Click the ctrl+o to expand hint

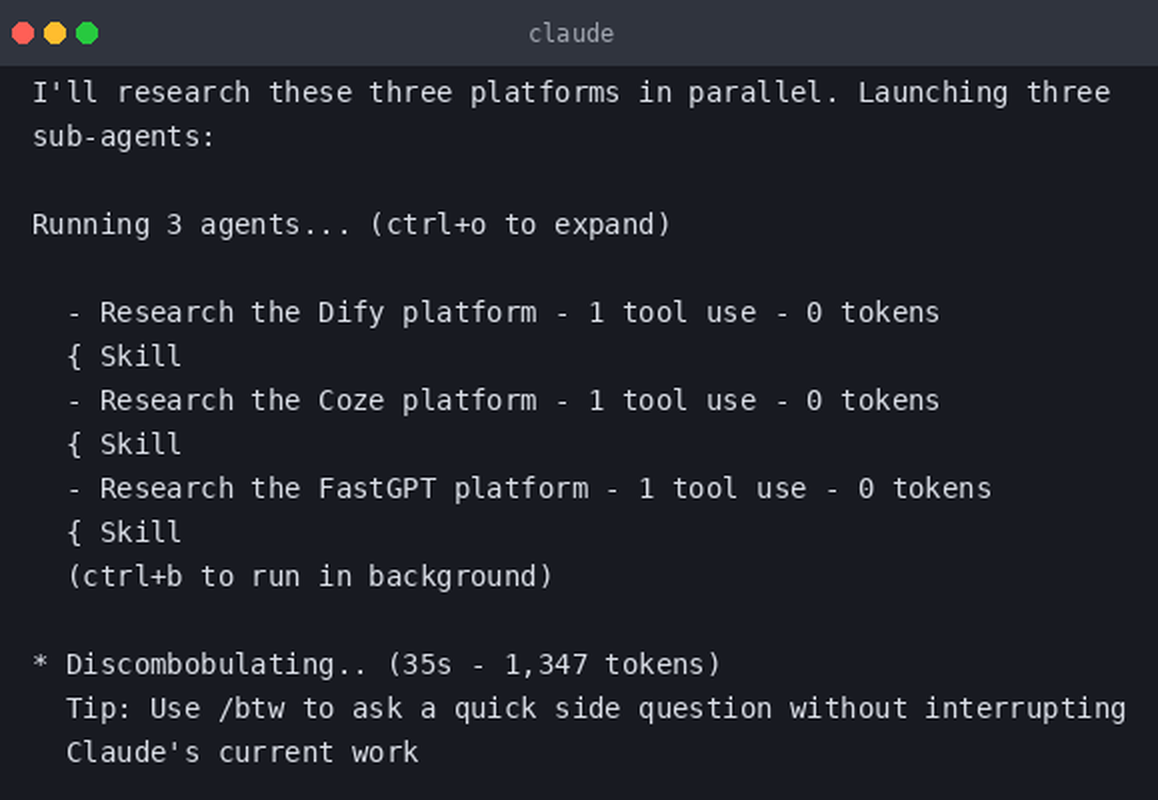click(x=520, y=225)
